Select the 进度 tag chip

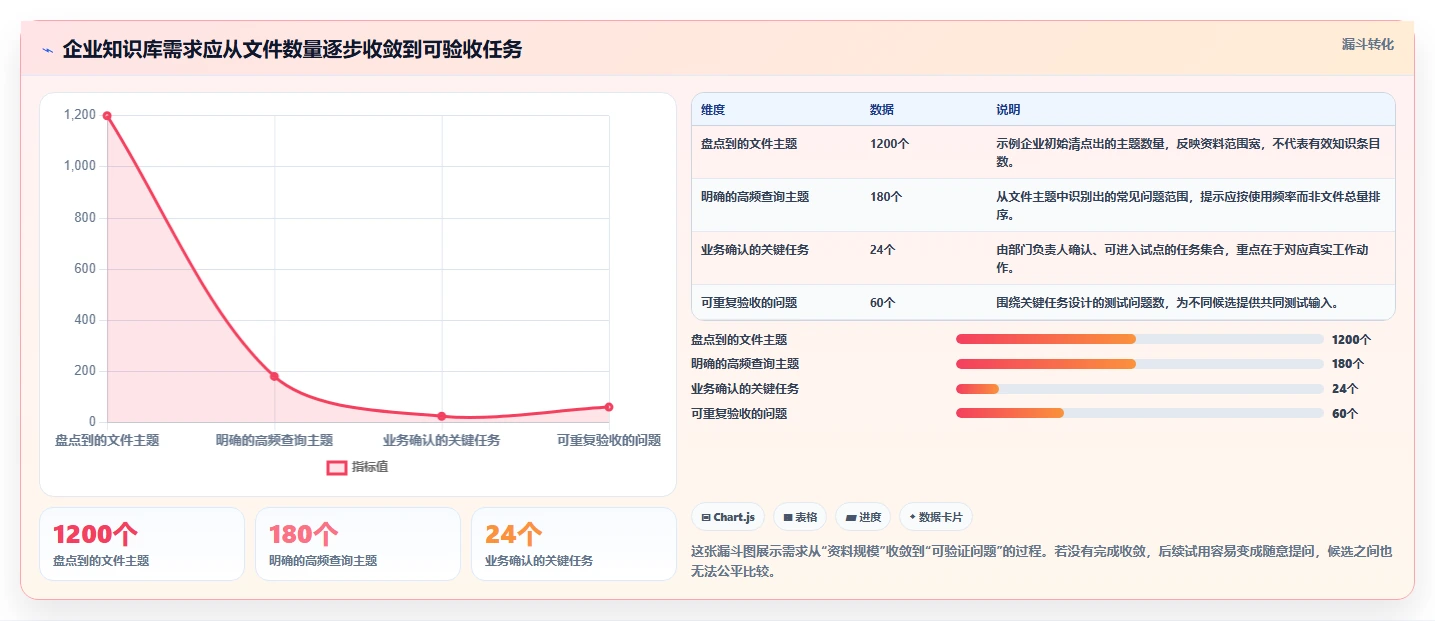point(863,517)
